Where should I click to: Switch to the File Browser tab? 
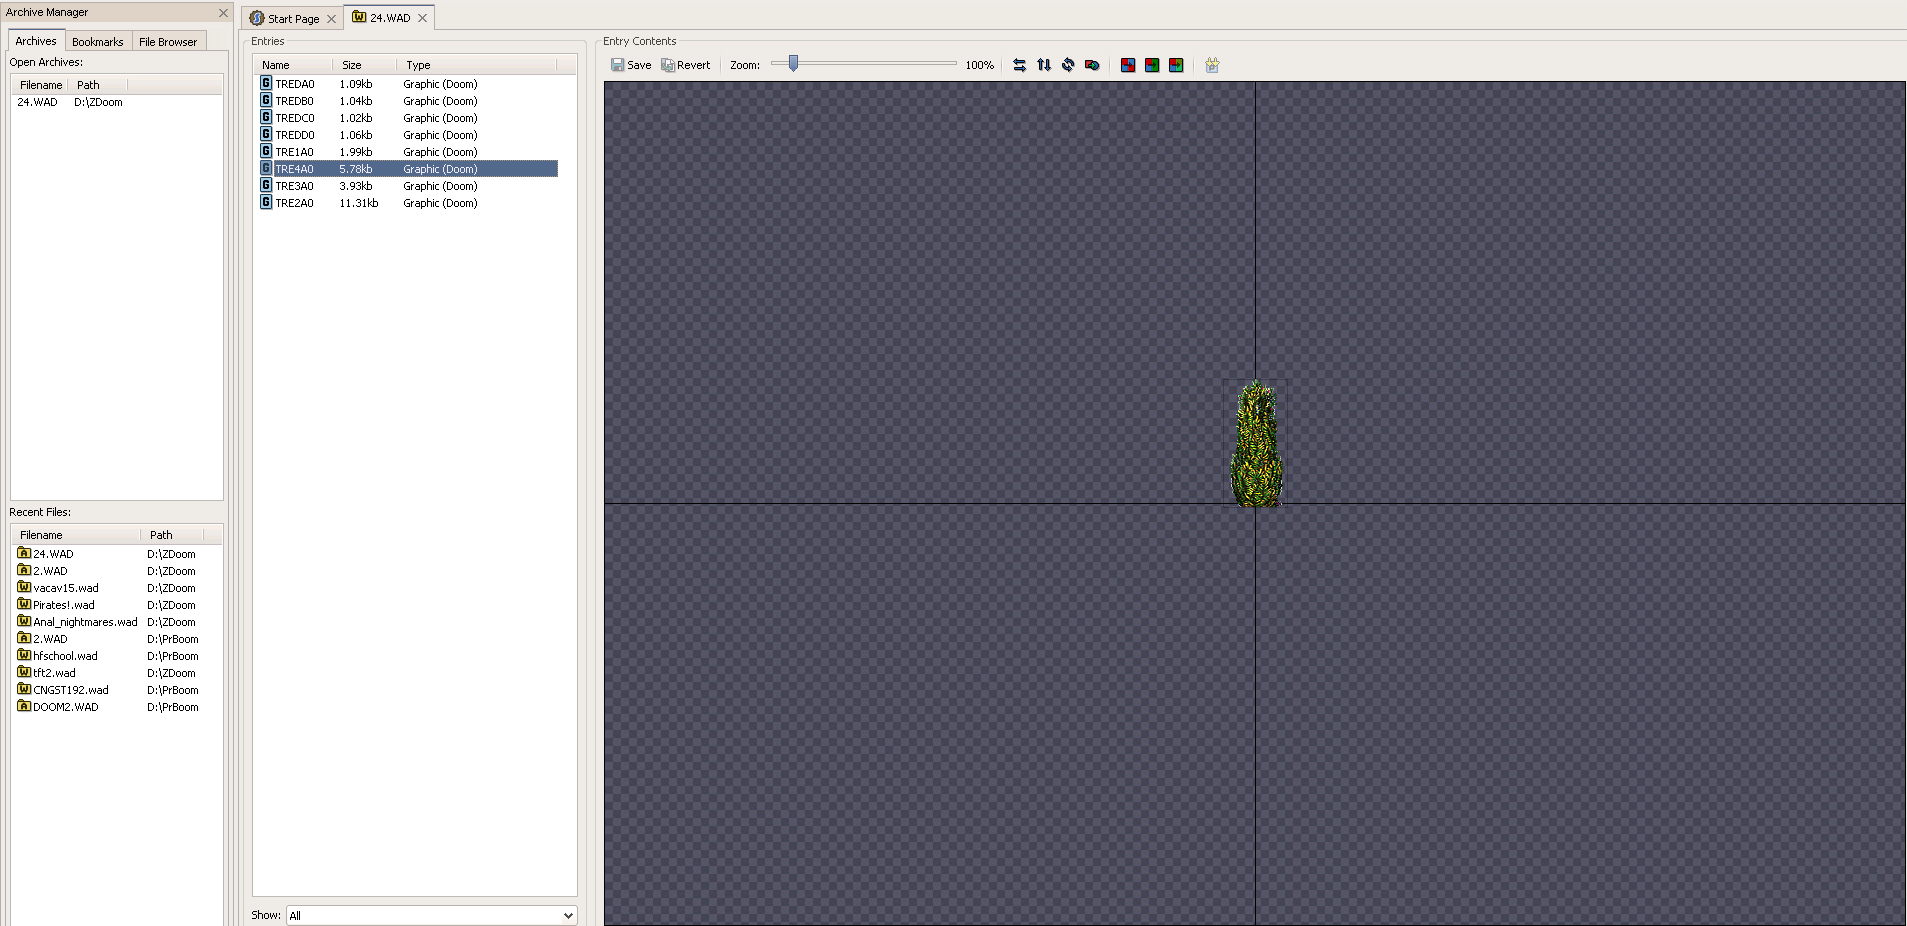[x=168, y=42]
